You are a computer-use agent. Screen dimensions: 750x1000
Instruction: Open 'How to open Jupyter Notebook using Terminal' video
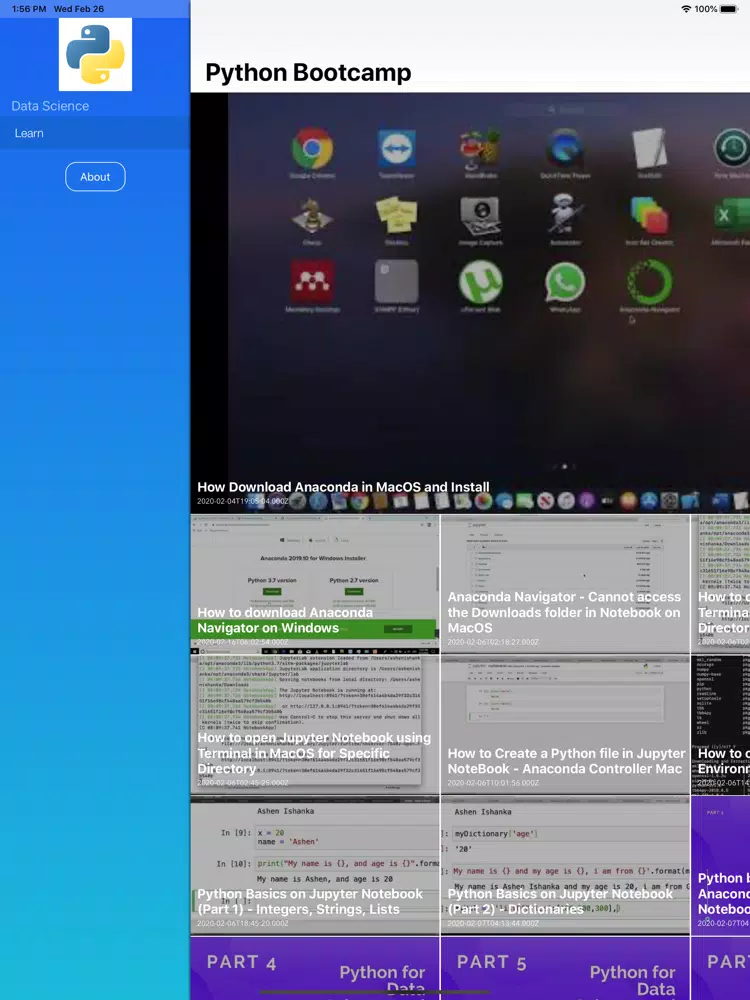pos(315,724)
